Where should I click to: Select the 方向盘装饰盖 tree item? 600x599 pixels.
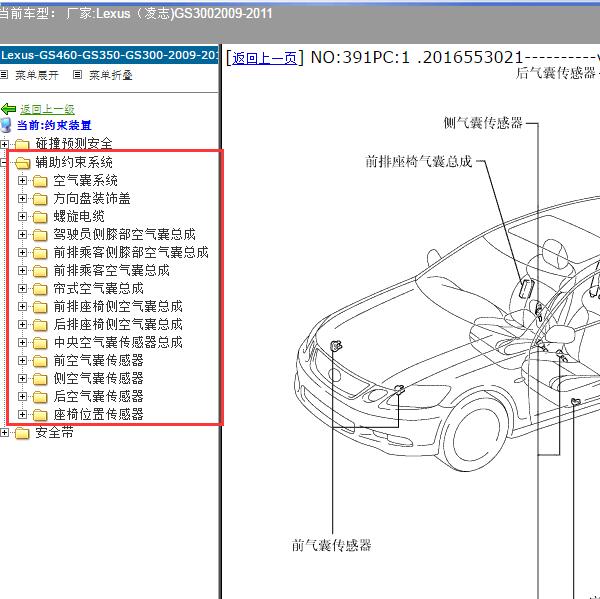[92, 198]
